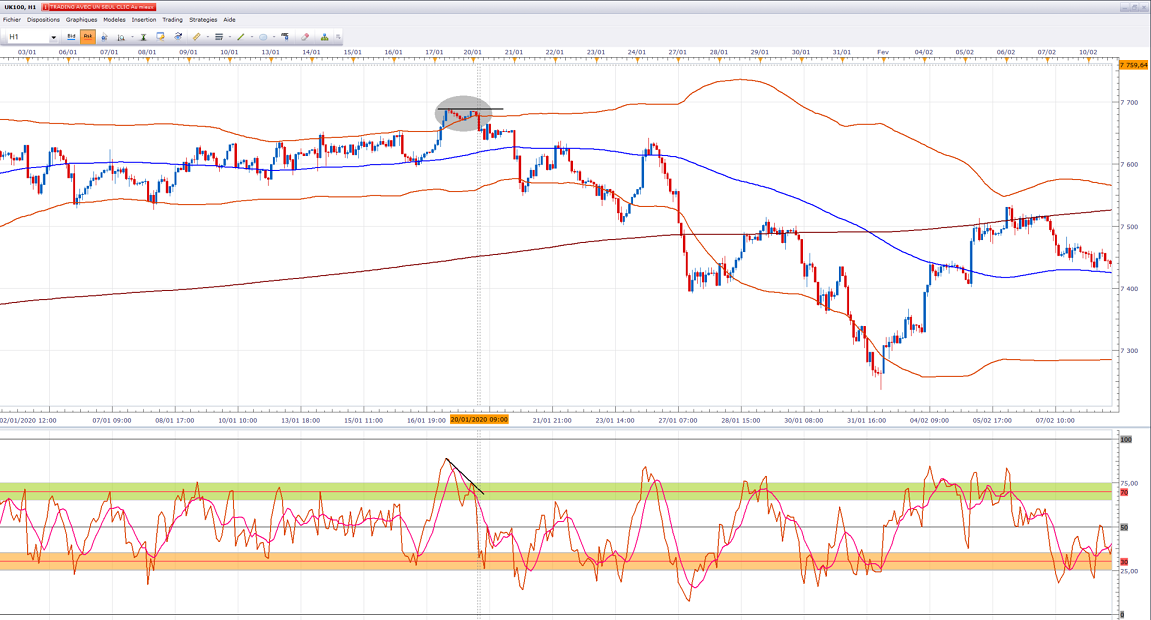
Task: Open the Fichier menu
Action: [12, 20]
